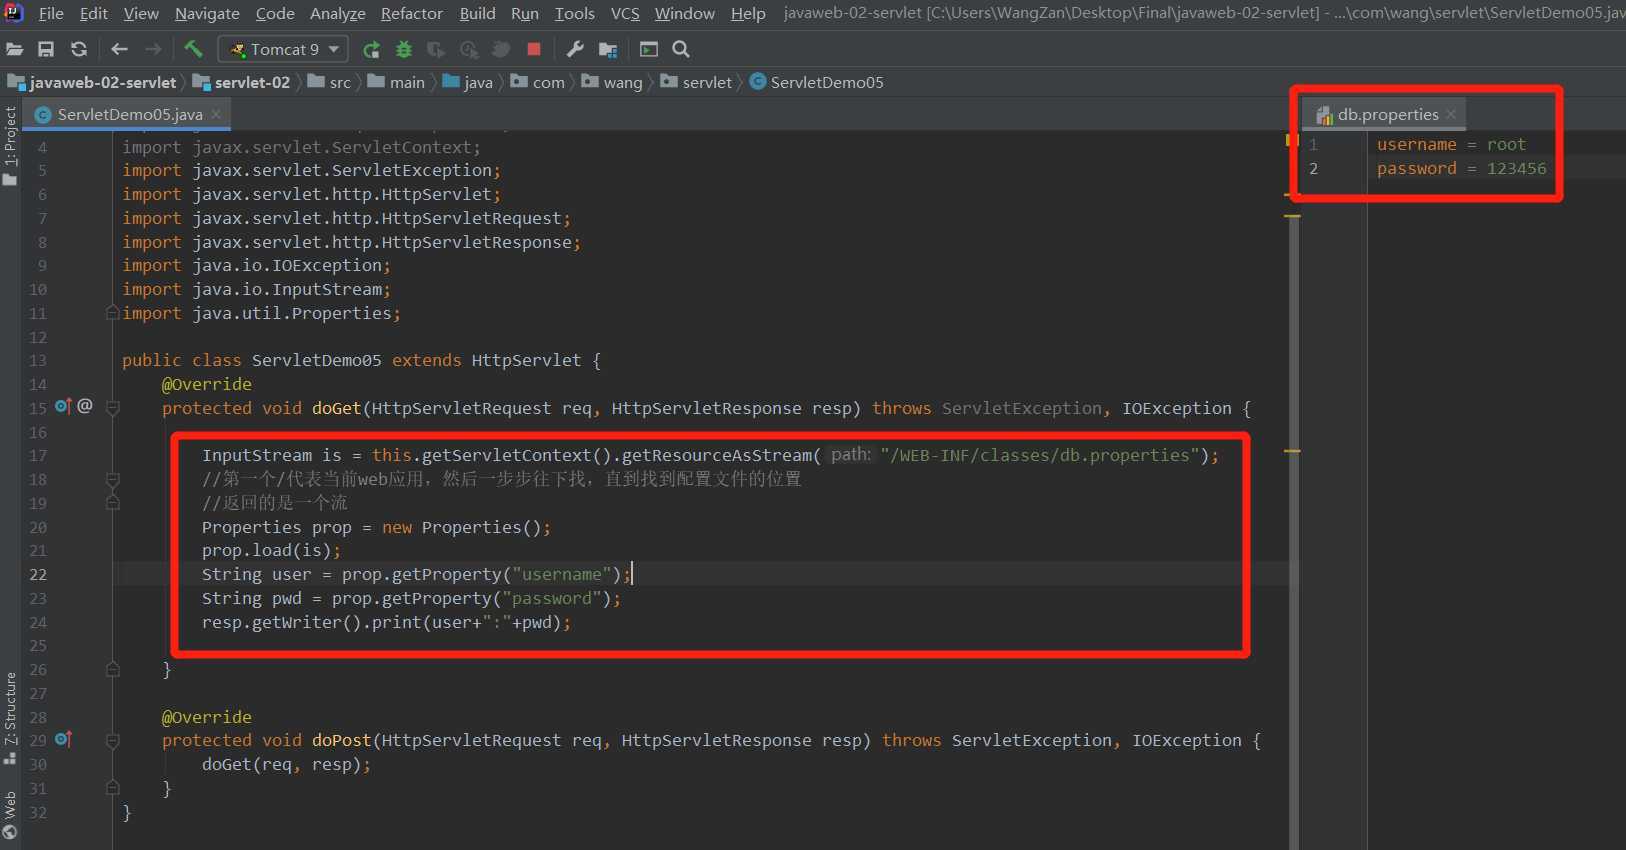Open Search Everywhere magnifier icon
The width and height of the screenshot is (1626, 850).
click(x=681, y=49)
